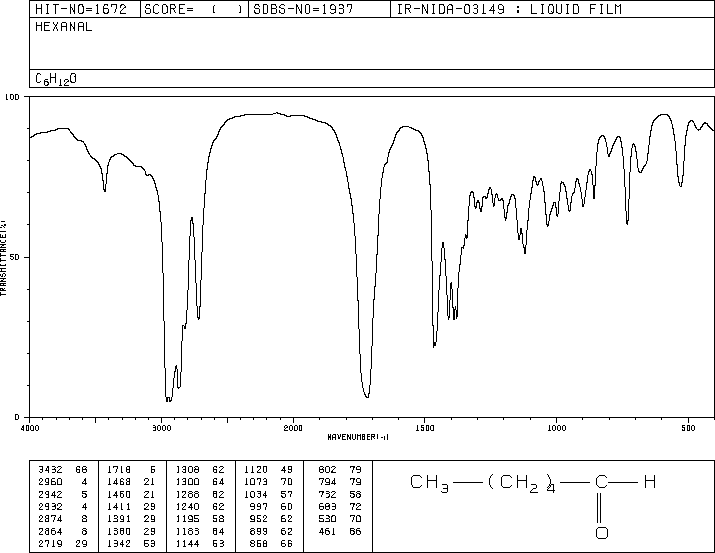715x553 pixels.
Task: Click the double-bonded O atom in structure
Action: coord(601,532)
